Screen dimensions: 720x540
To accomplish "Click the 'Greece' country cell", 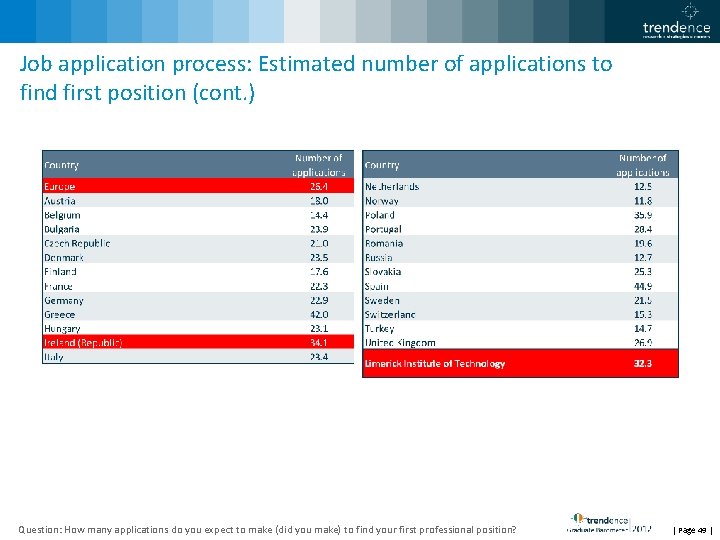I will (x=59, y=315).
